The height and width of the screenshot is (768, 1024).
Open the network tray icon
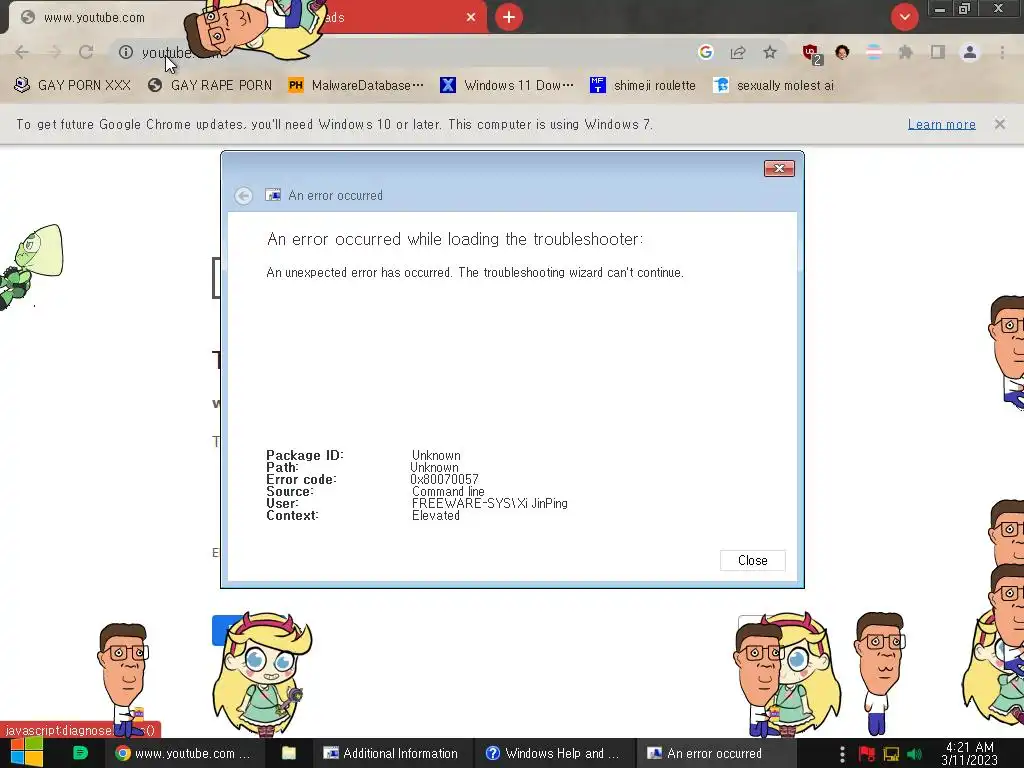click(x=891, y=754)
